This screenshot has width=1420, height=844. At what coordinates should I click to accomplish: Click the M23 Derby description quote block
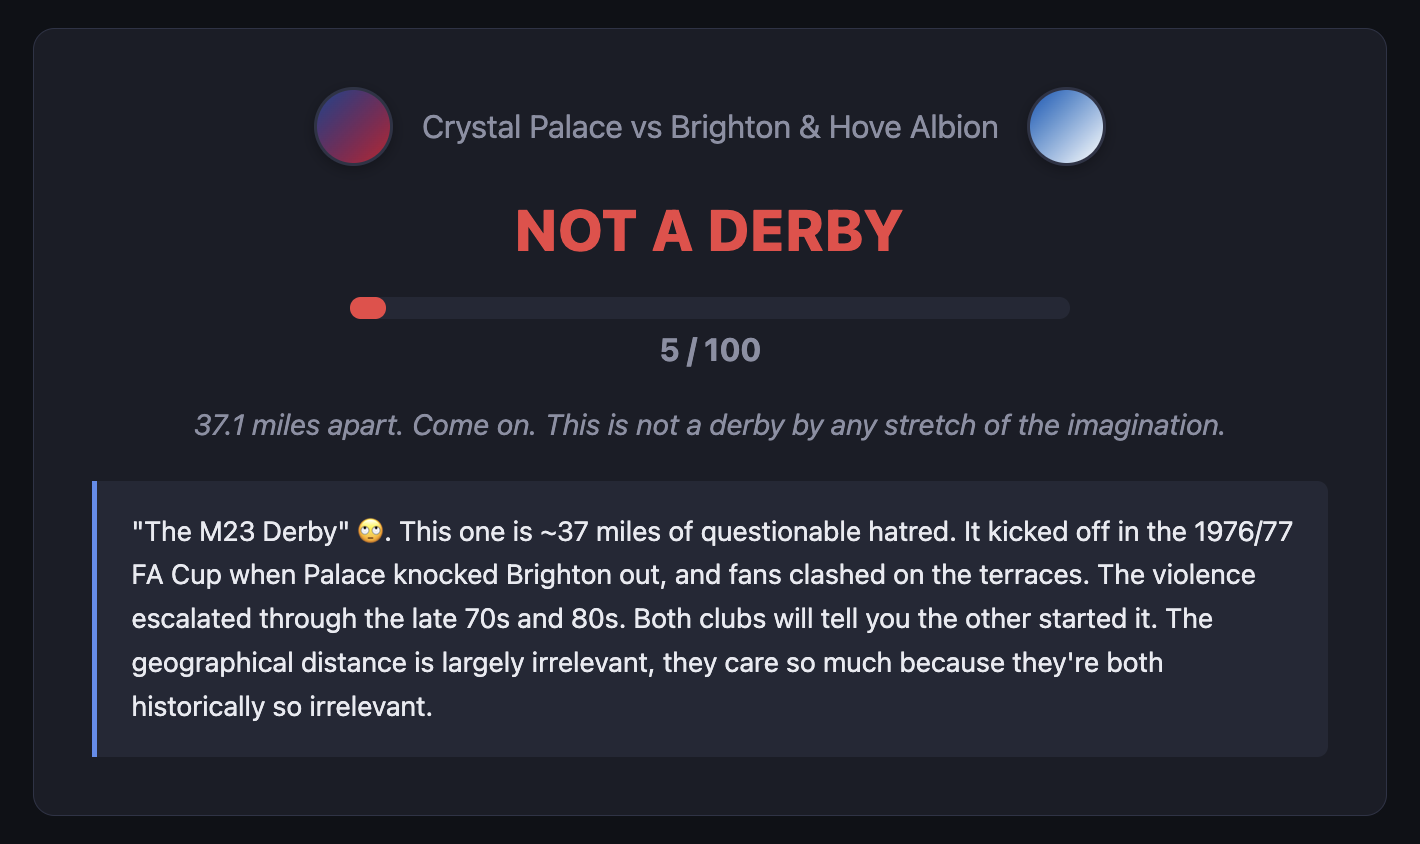point(710,618)
